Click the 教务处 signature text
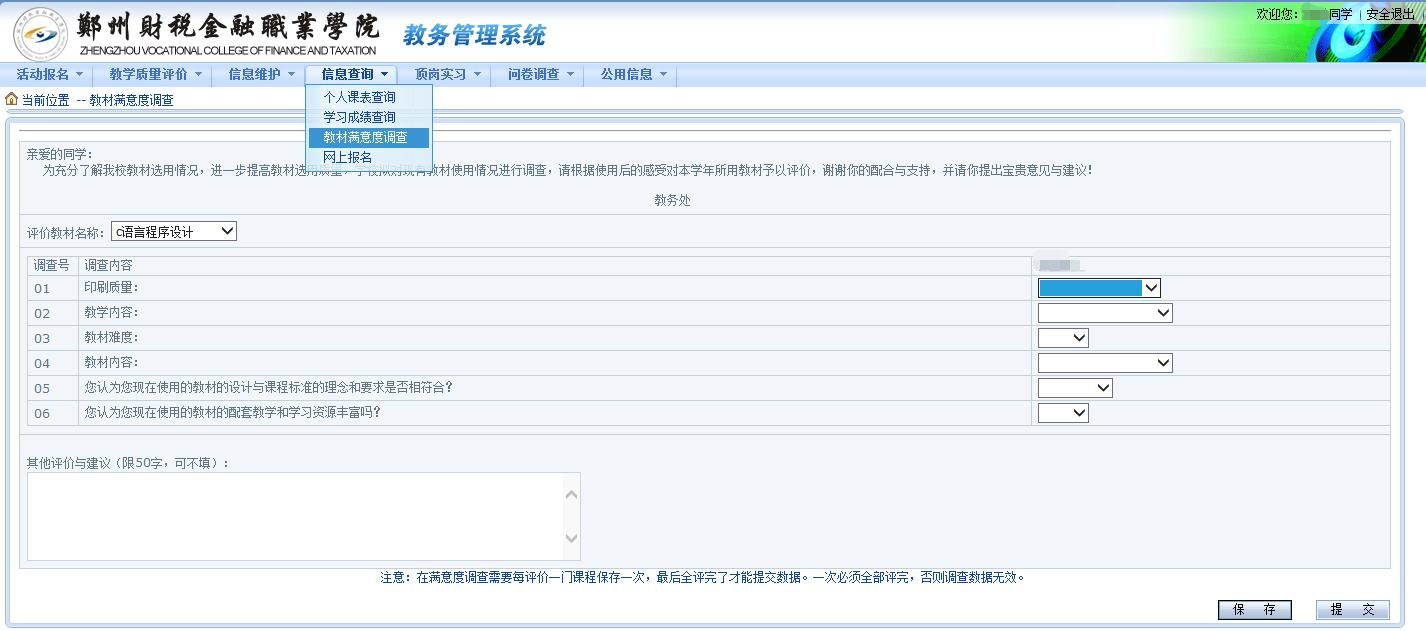 click(673, 200)
